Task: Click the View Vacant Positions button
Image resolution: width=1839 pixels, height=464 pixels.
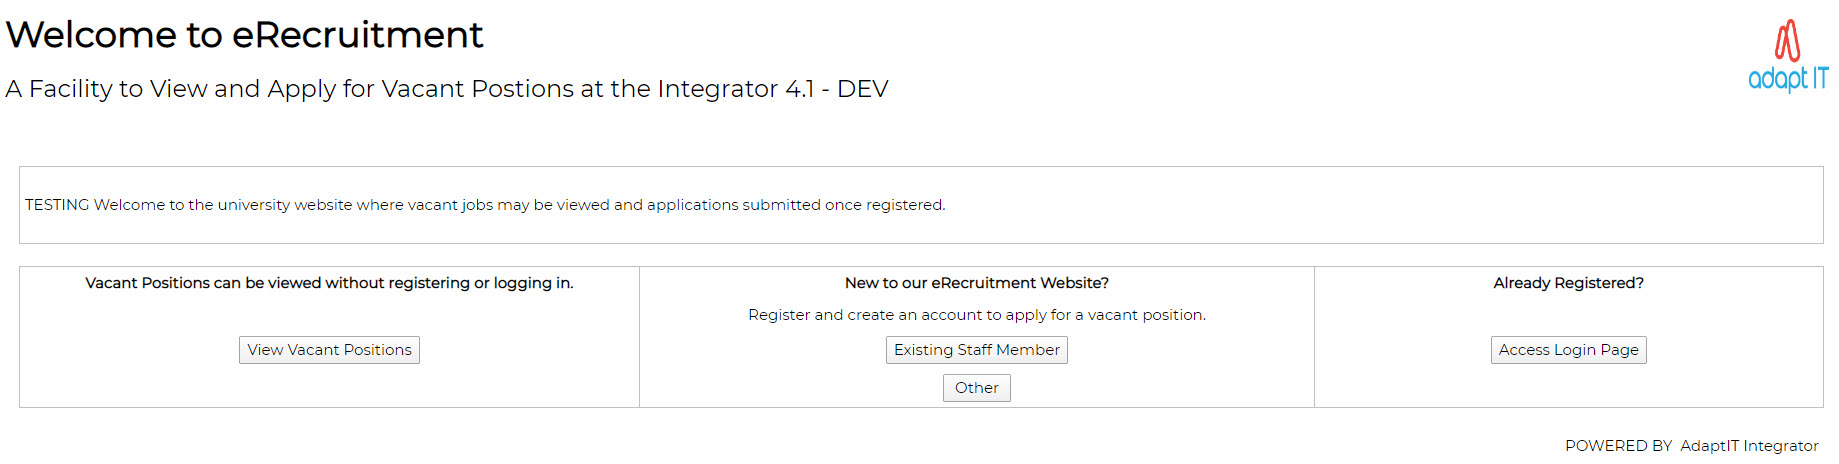Action: [x=329, y=350]
